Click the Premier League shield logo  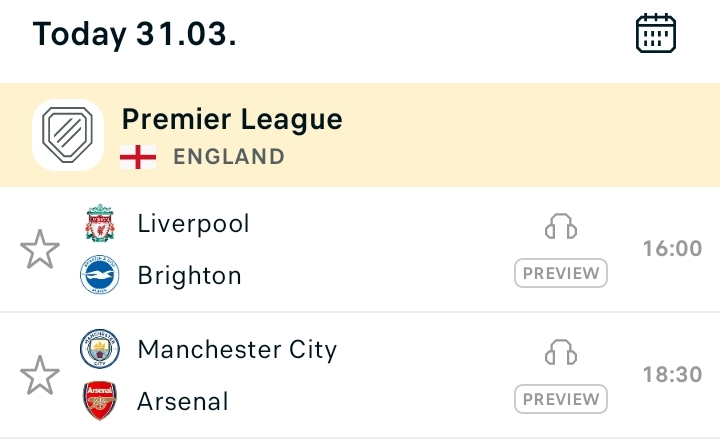[68, 135]
